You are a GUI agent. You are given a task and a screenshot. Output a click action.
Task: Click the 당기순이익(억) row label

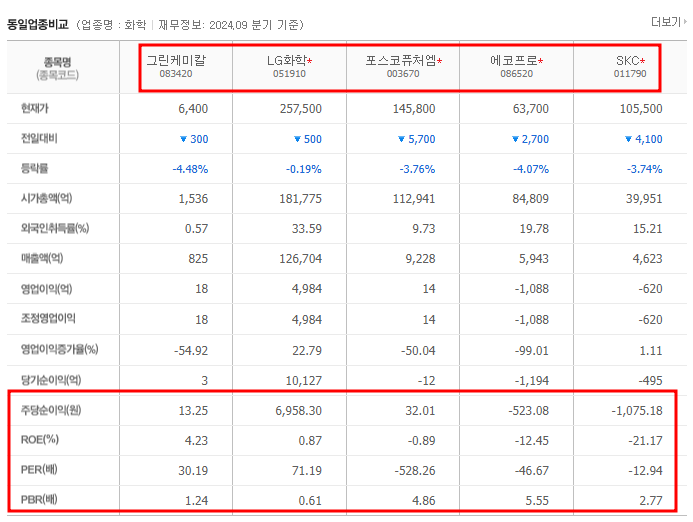(x=51, y=380)
